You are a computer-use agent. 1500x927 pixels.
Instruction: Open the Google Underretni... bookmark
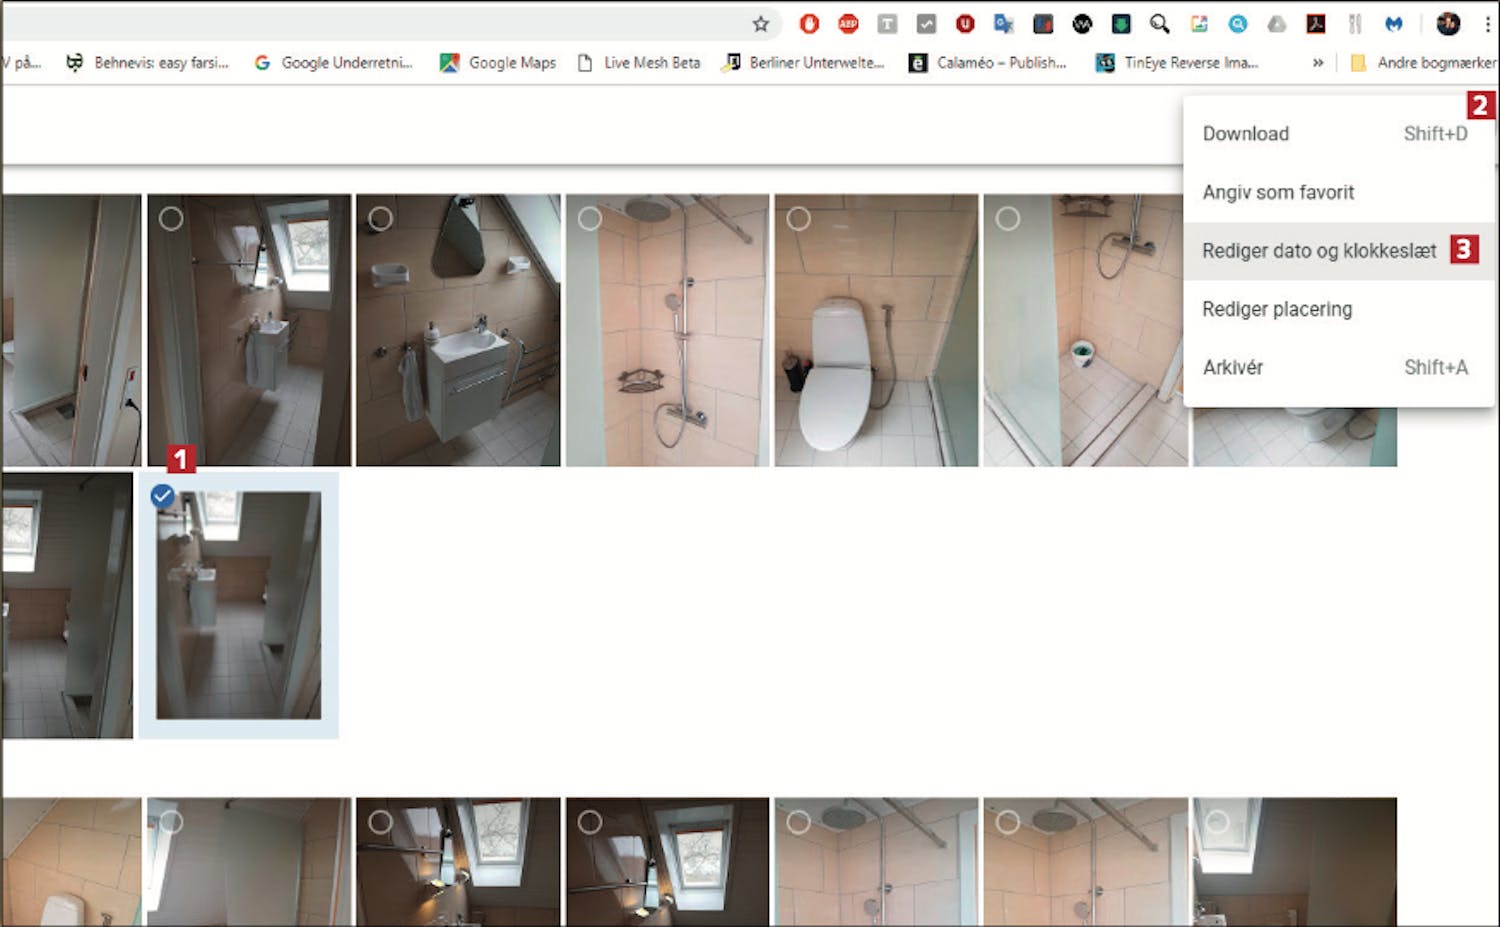333,63
